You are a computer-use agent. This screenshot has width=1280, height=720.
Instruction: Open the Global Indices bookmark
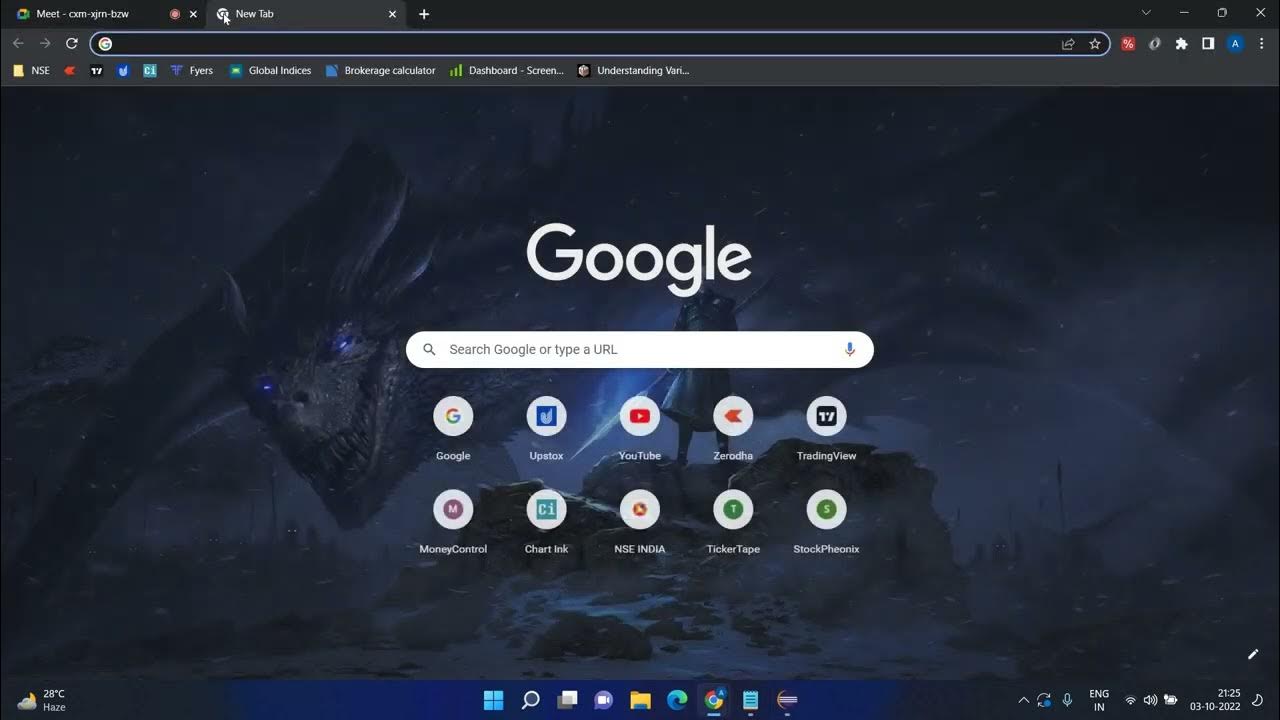[x=270, y=71]
